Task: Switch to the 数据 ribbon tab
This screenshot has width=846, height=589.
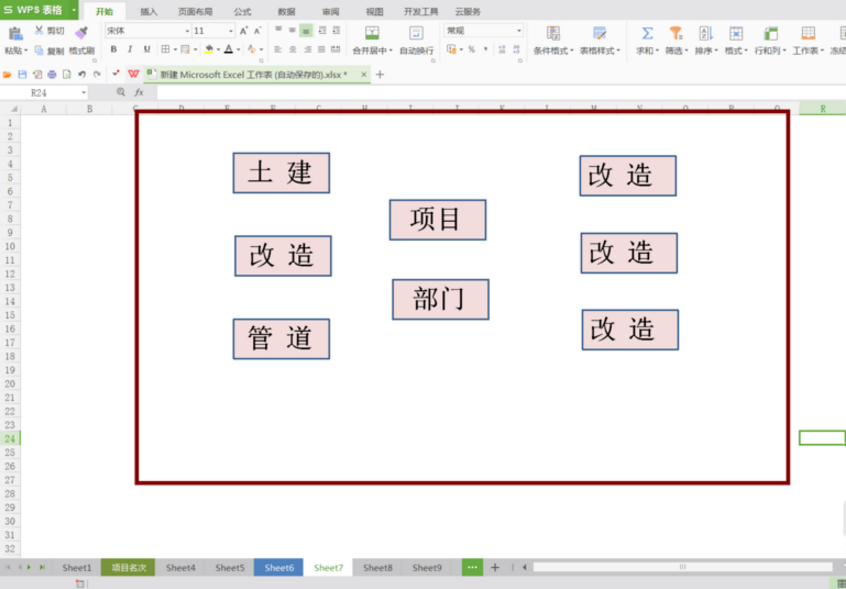Action: coord(286,12)
